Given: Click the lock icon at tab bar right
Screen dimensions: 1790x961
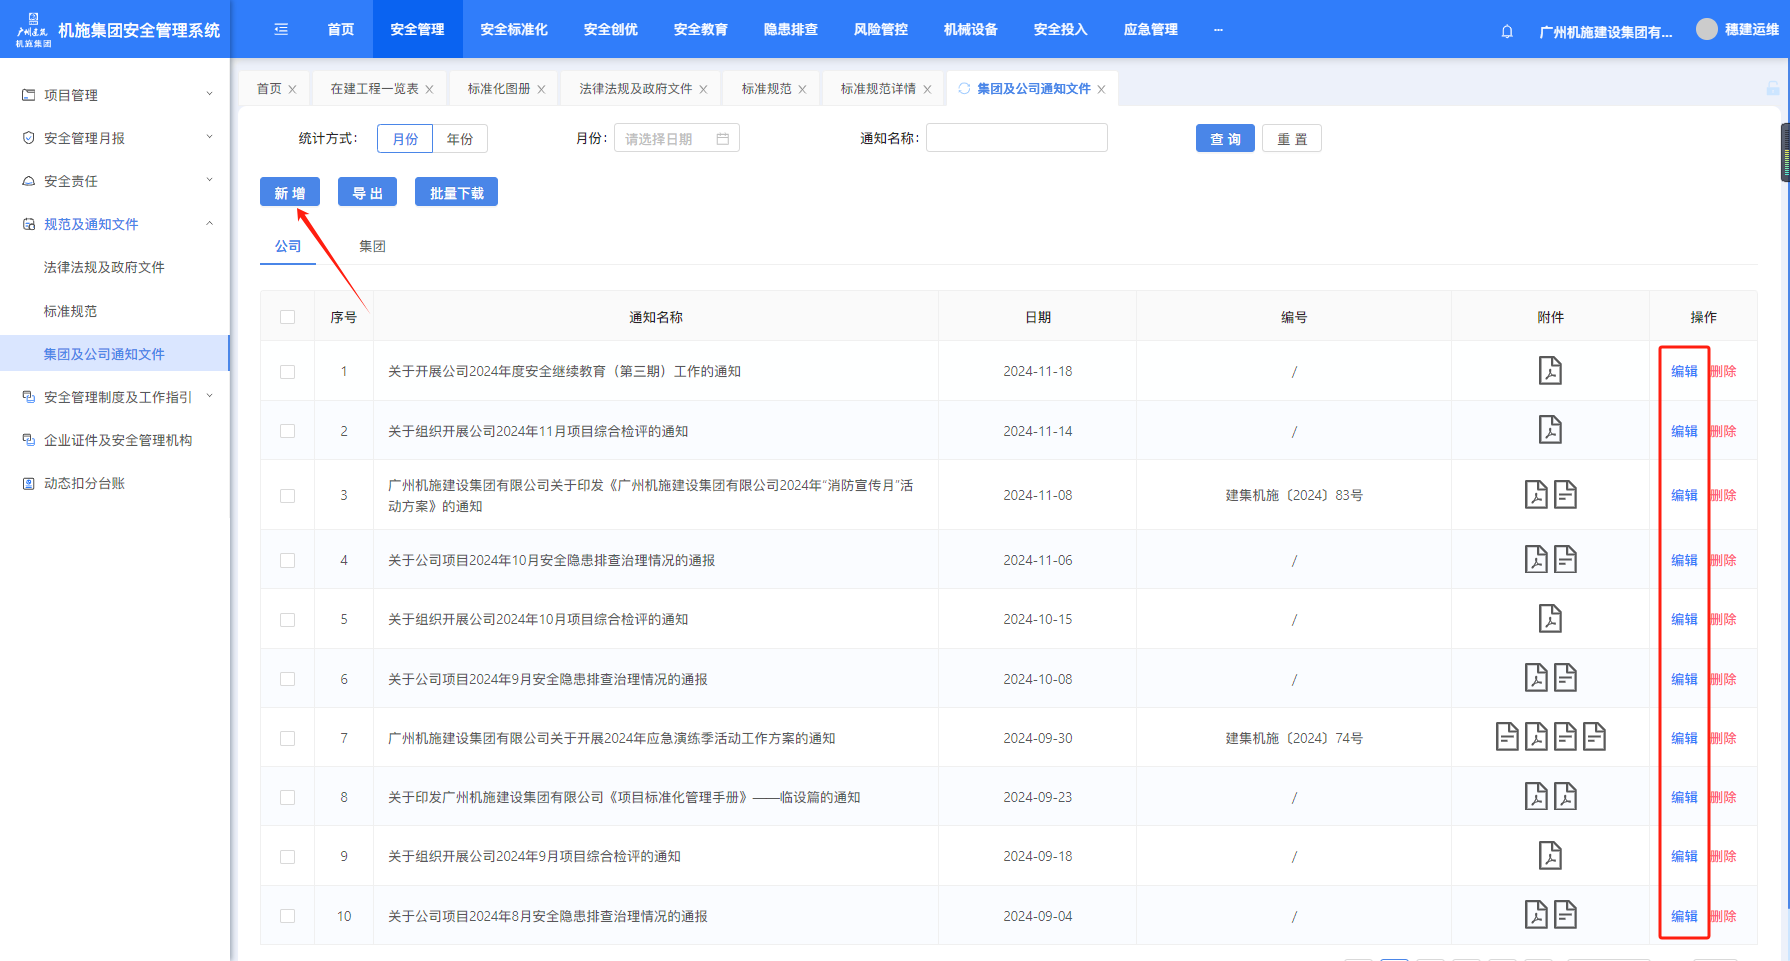Looking at the screenshot, I should tap(1772, 89).
